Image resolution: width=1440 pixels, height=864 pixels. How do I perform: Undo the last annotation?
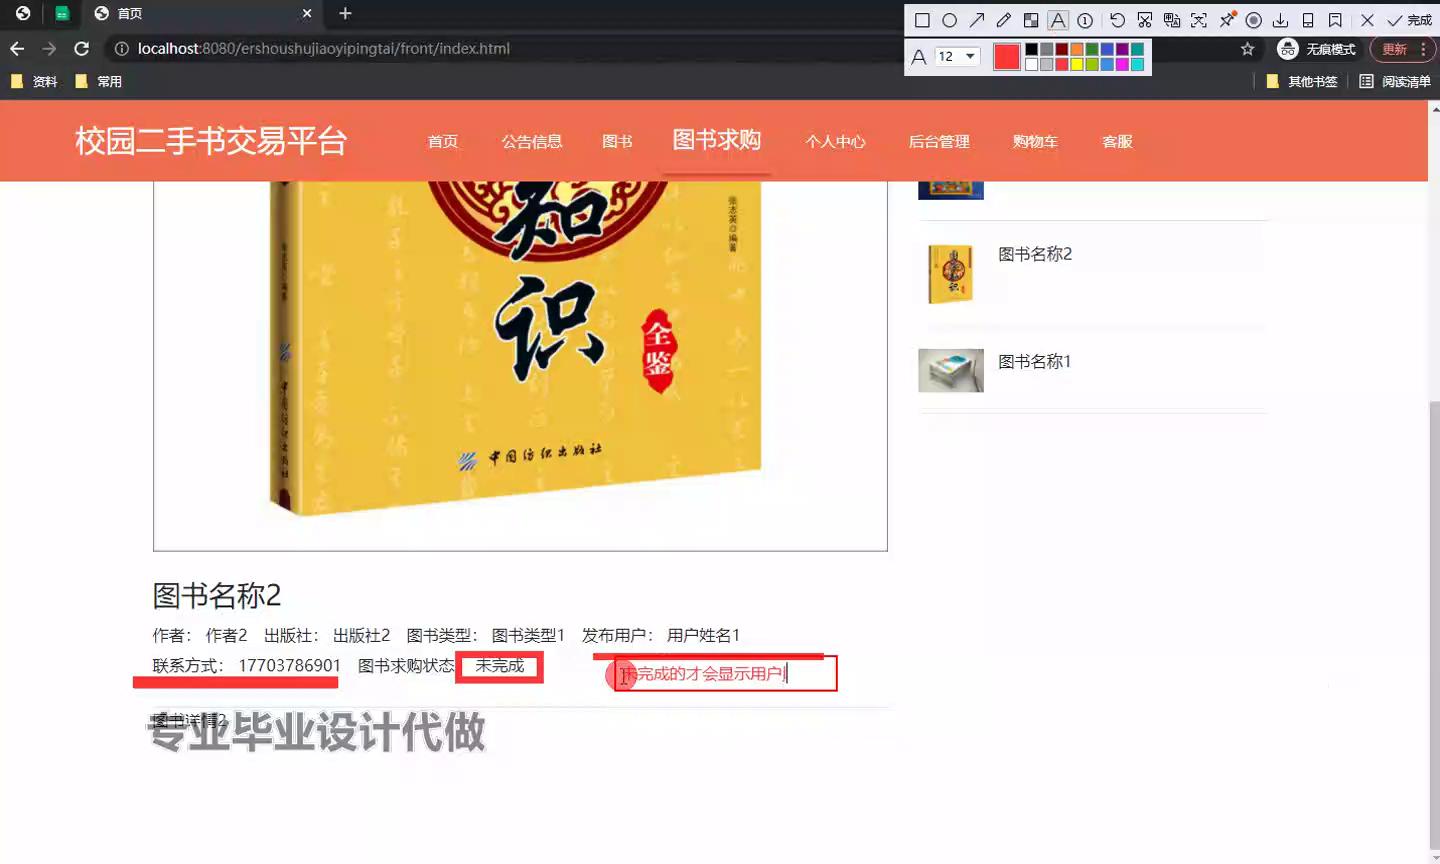(1117, 20)
